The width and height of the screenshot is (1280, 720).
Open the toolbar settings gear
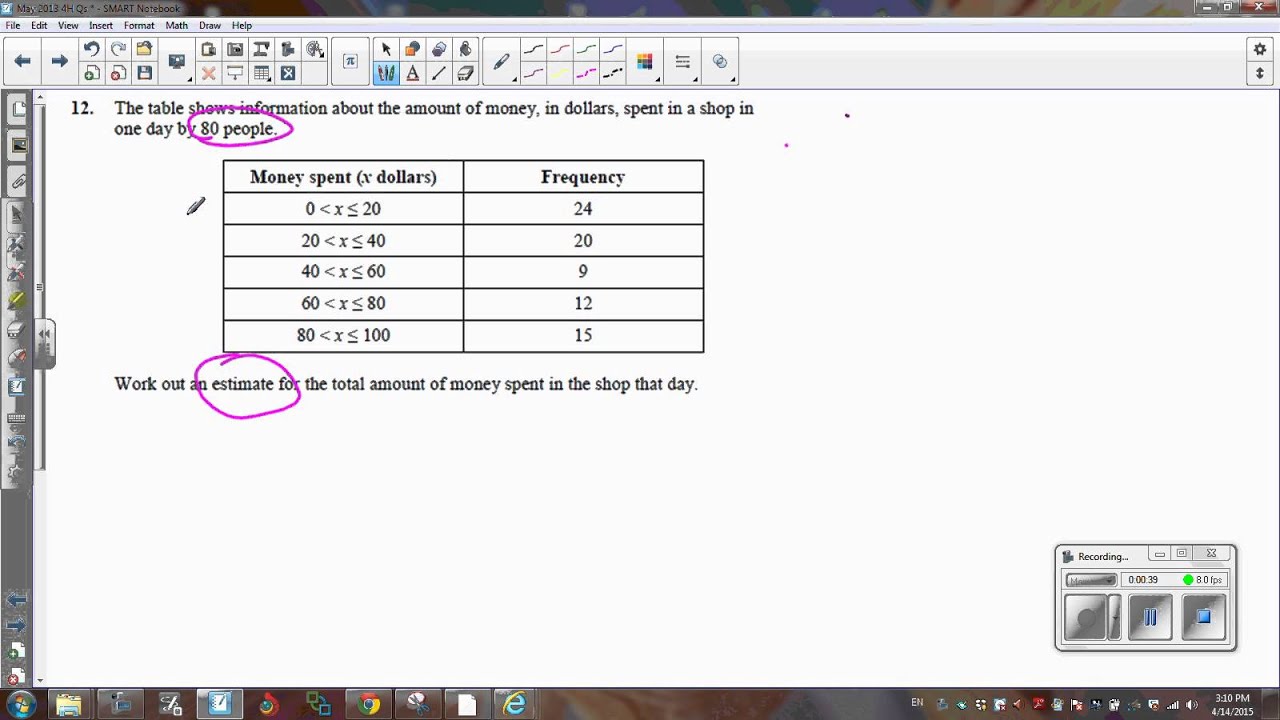(1261, 49)
